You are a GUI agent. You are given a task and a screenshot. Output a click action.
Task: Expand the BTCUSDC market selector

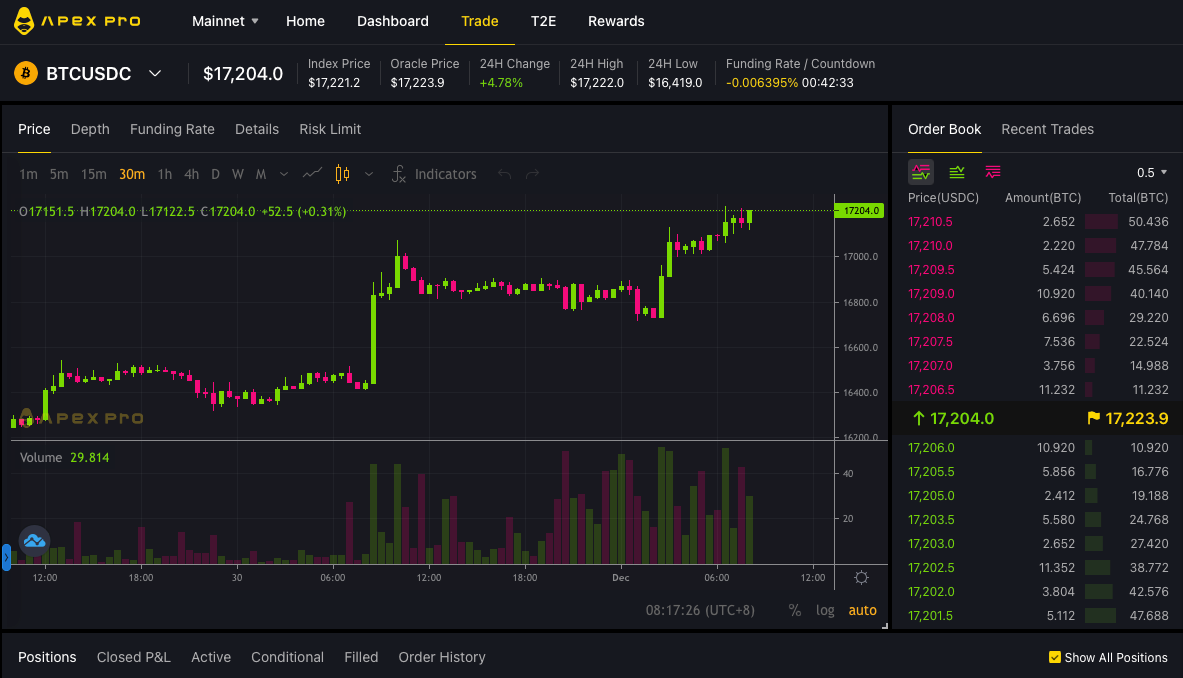pos(155,73)
